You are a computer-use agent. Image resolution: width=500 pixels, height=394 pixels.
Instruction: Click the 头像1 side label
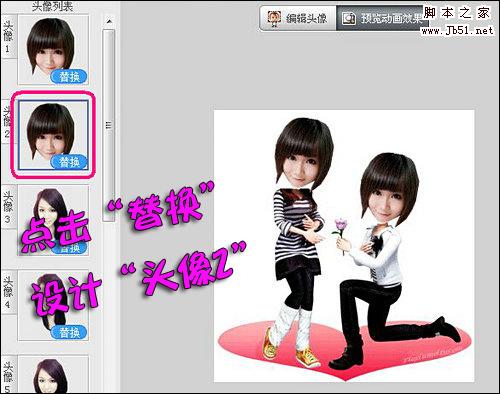point(9,37)
